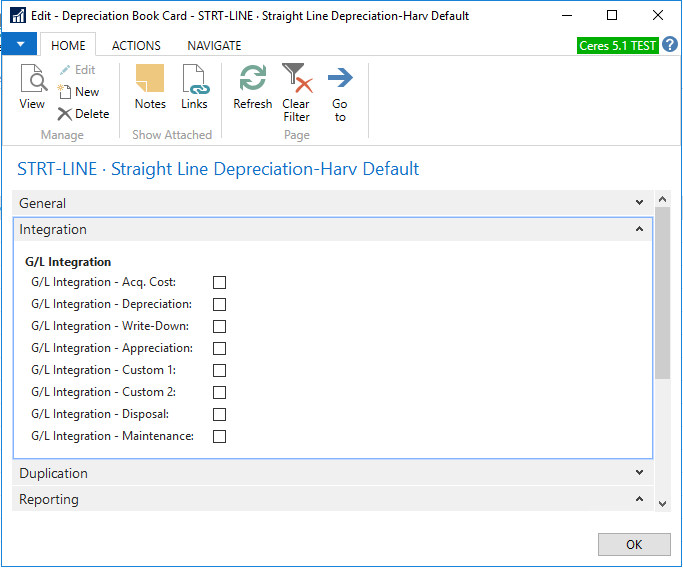
Task: Open the help question mark icon
Action: click(x=670, y=45)
